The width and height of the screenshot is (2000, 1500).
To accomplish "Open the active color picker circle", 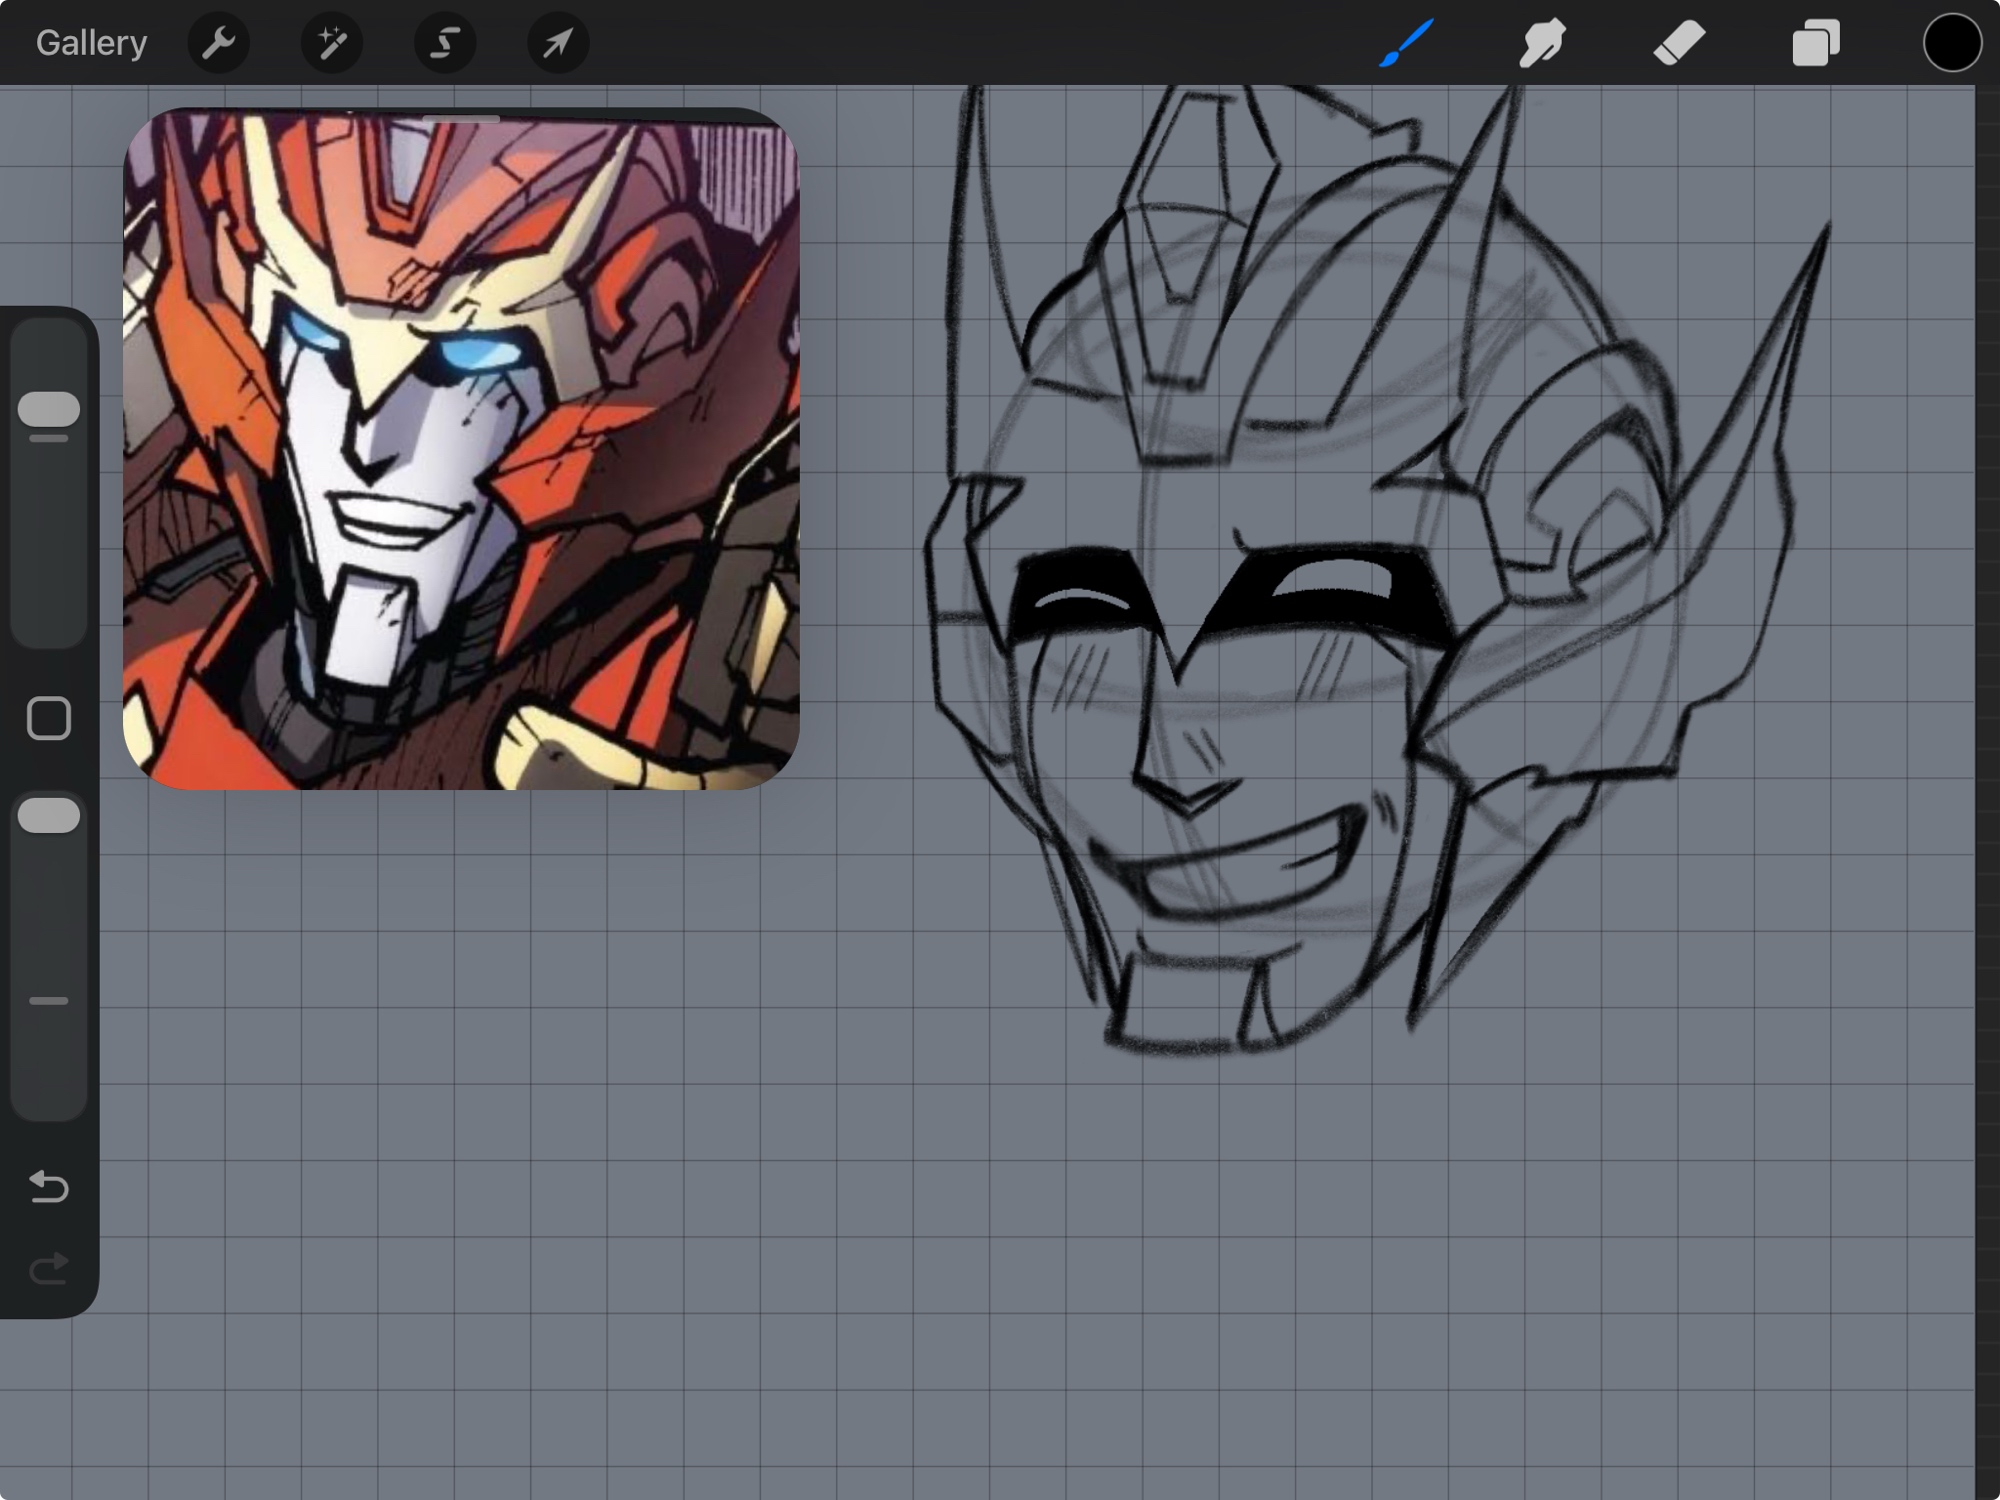I will [1951, 43].
